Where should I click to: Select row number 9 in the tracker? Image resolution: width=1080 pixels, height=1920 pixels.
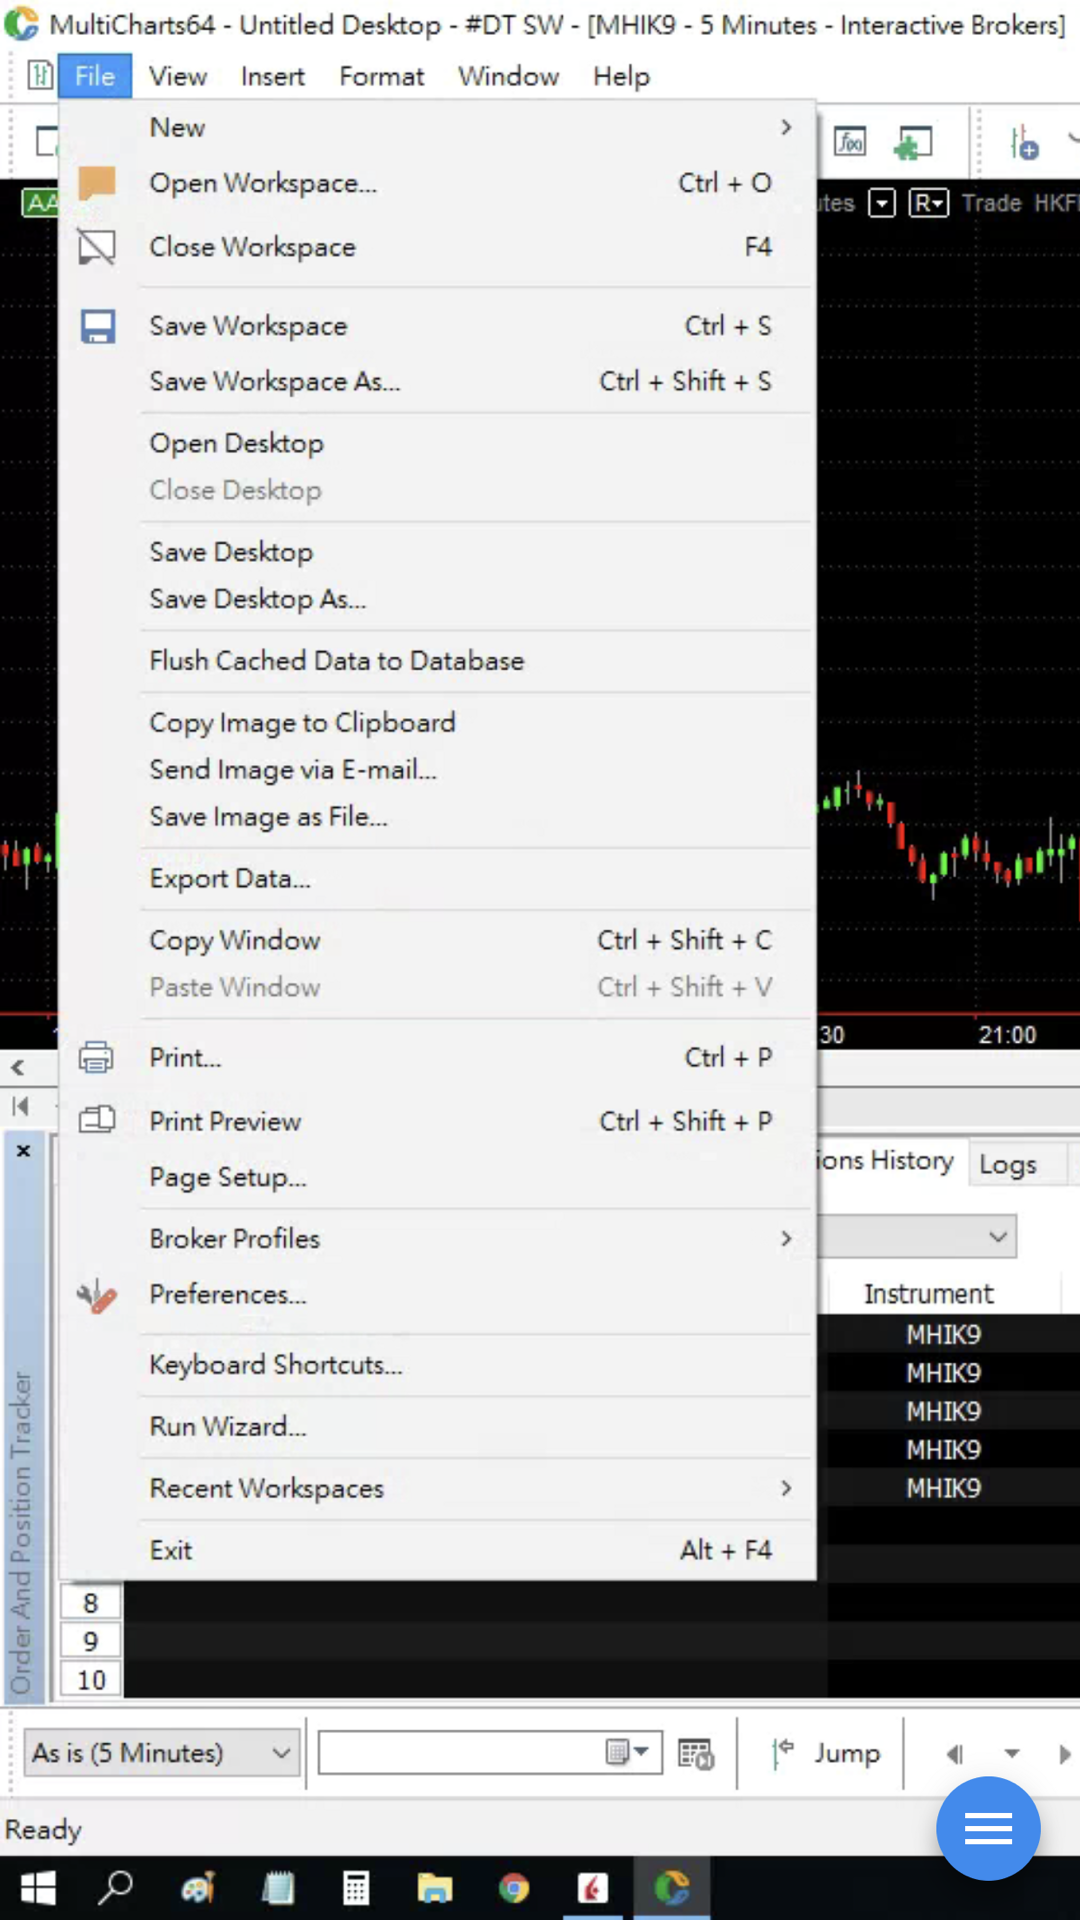(x=91, y=1642)
